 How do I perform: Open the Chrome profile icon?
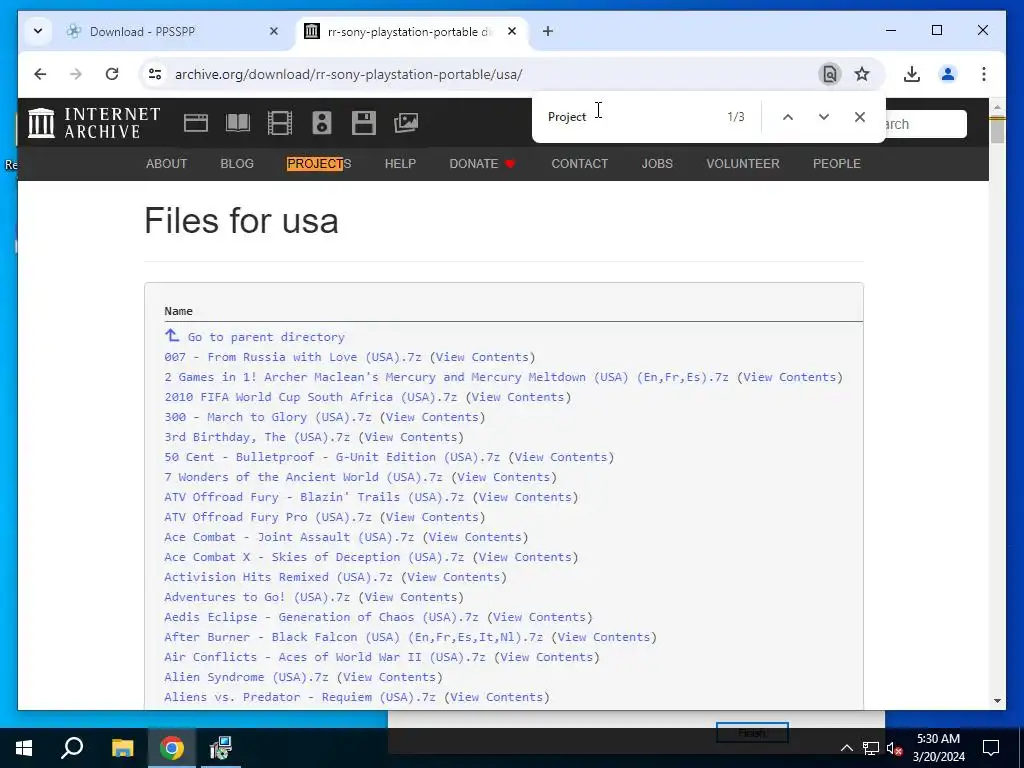click(948, 74)
